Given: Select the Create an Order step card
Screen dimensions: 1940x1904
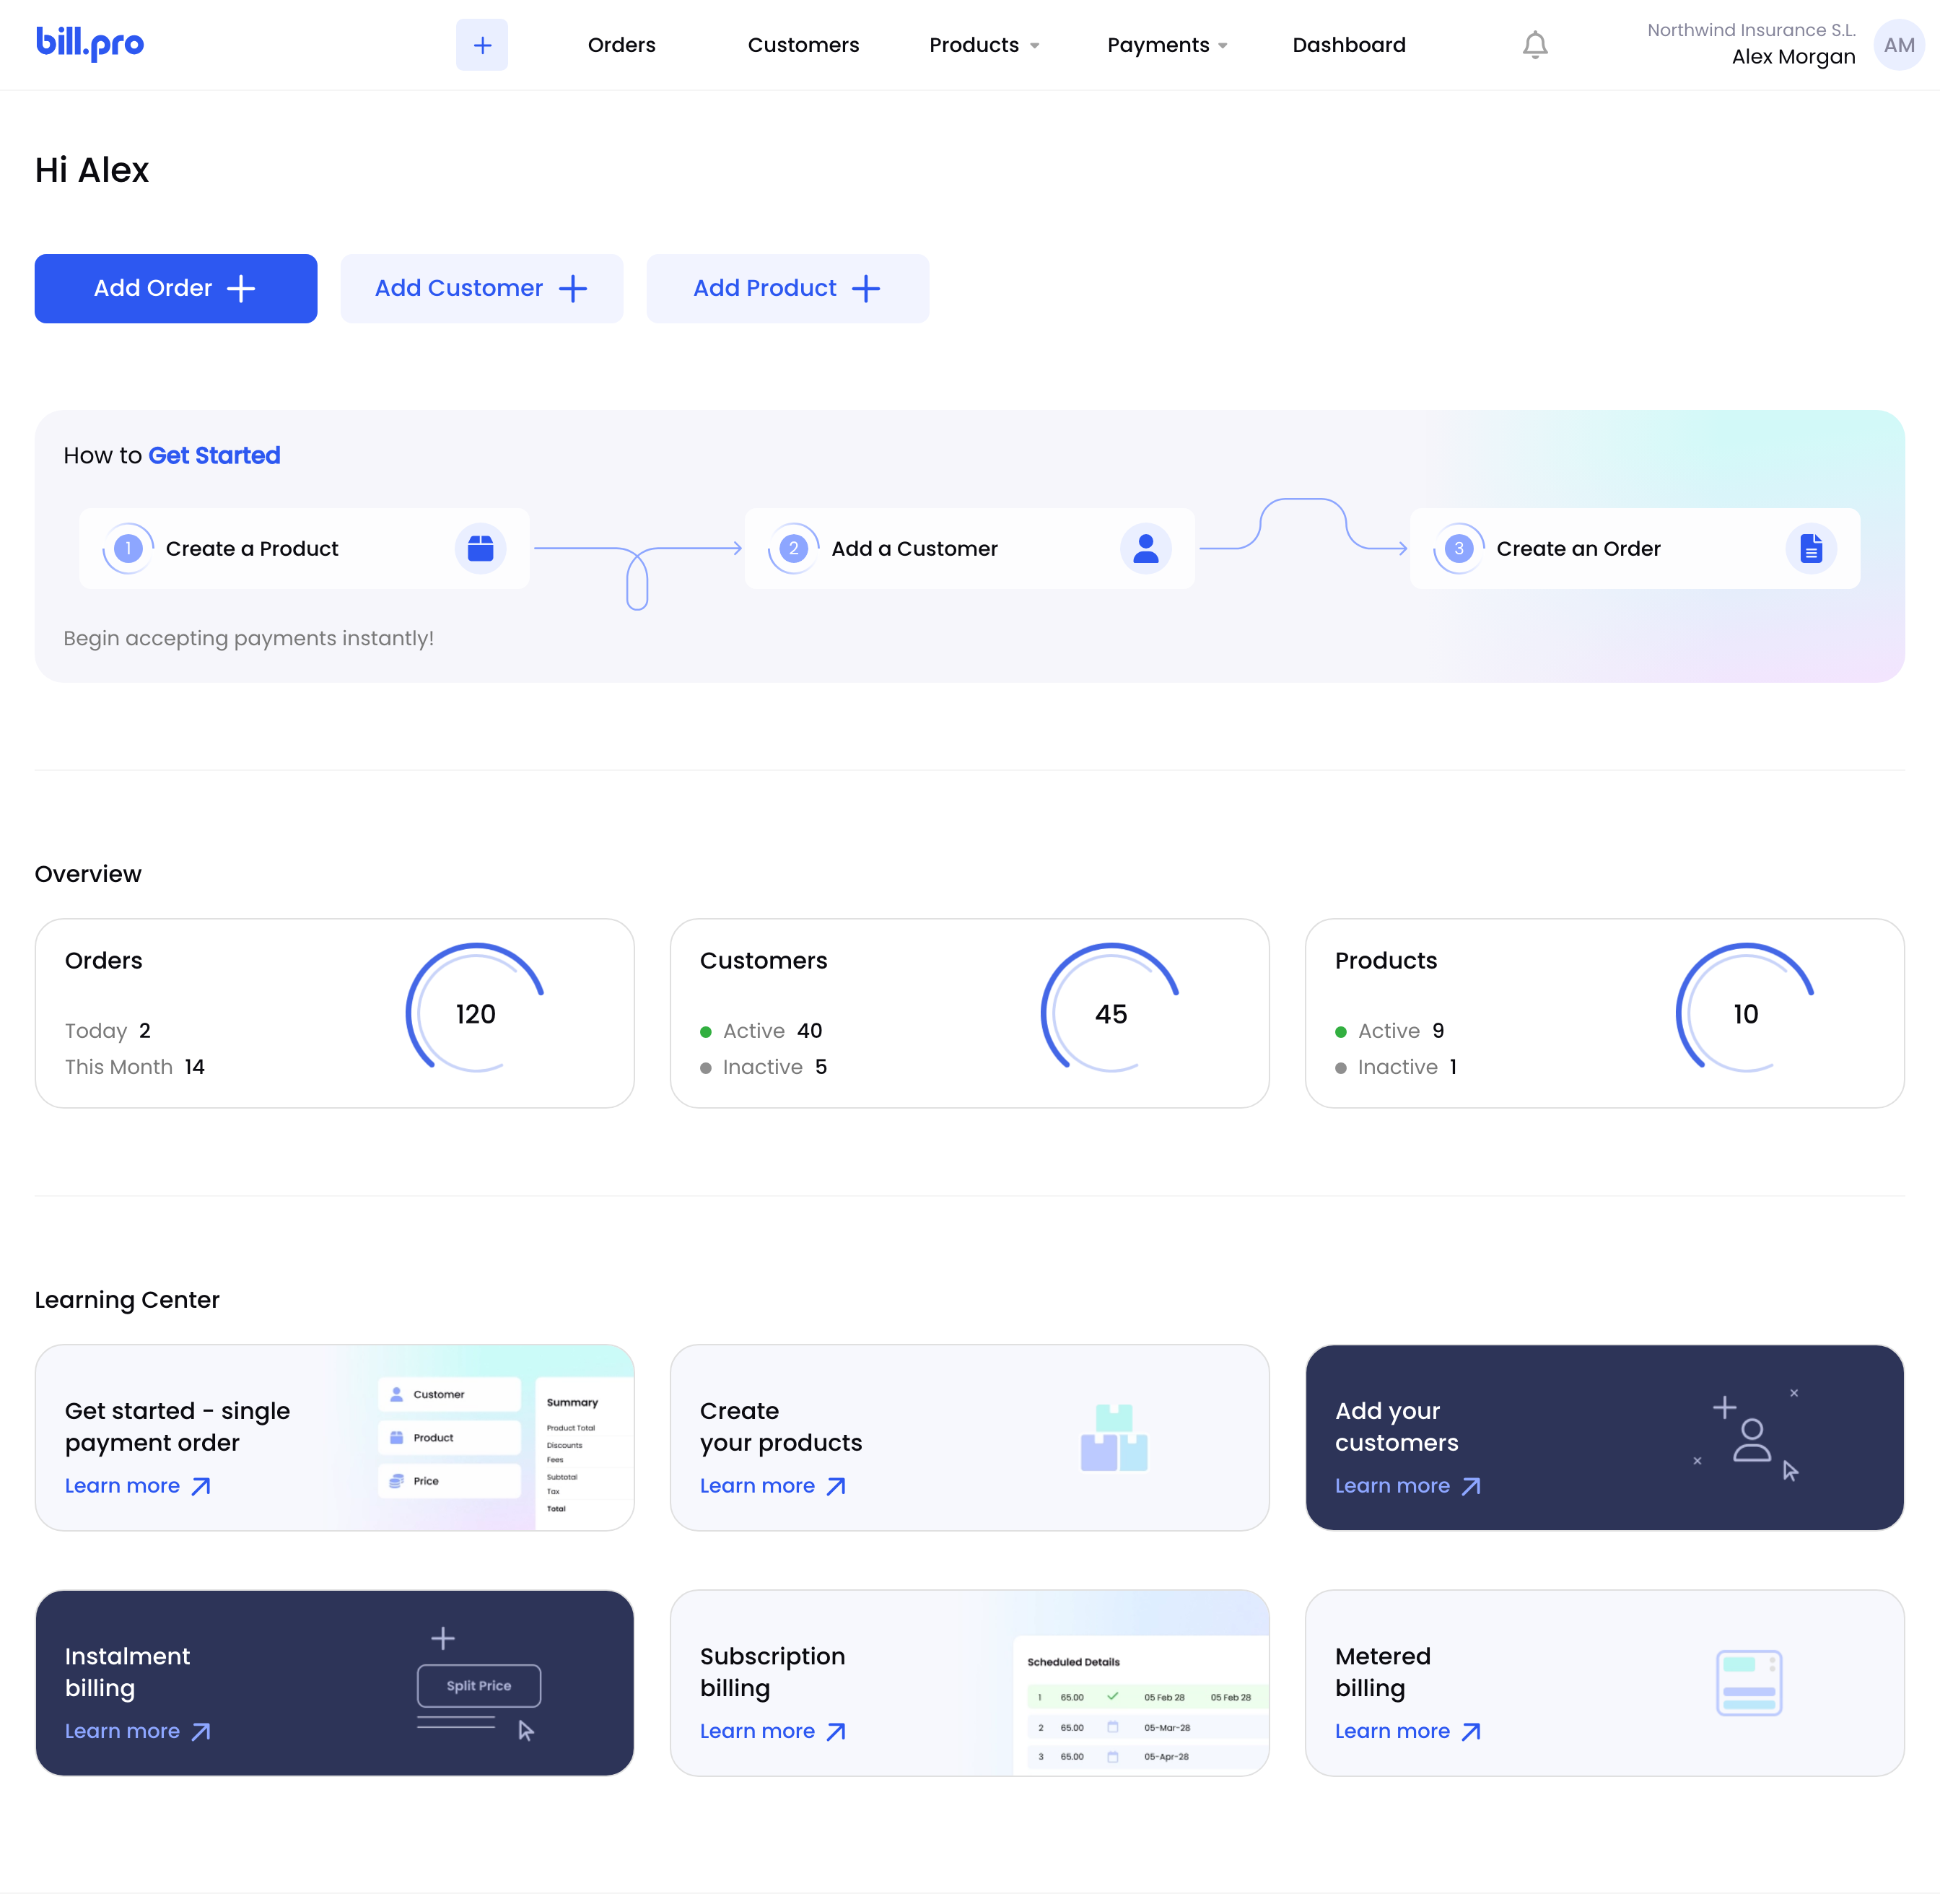Looking at the screenshot, I should [1635, 548].
